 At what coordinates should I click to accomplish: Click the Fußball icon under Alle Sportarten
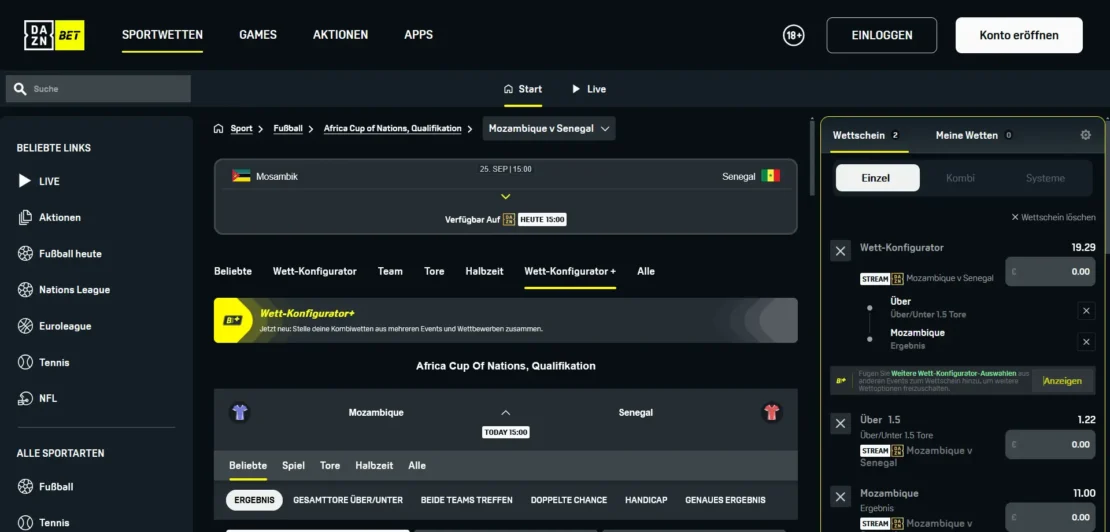pyautogui.click(x=25, y=487)
